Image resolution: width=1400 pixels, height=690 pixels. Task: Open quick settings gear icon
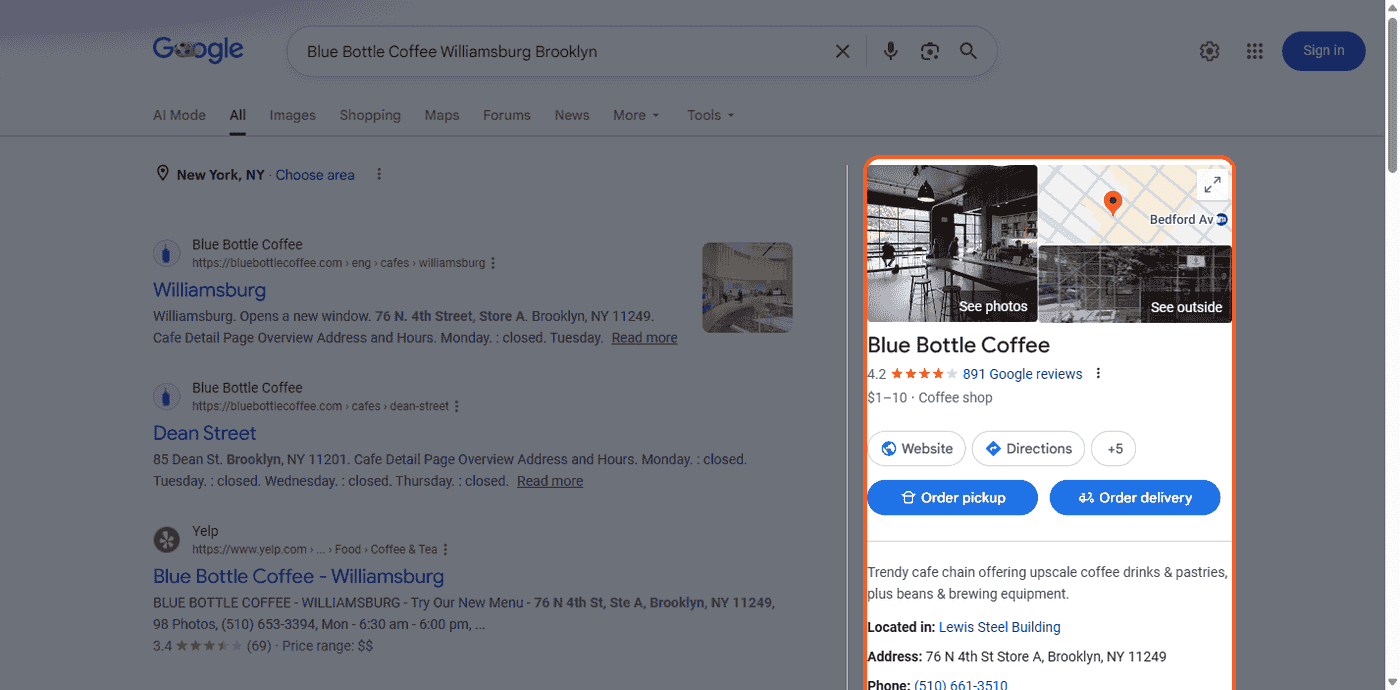pos(1210,51)
